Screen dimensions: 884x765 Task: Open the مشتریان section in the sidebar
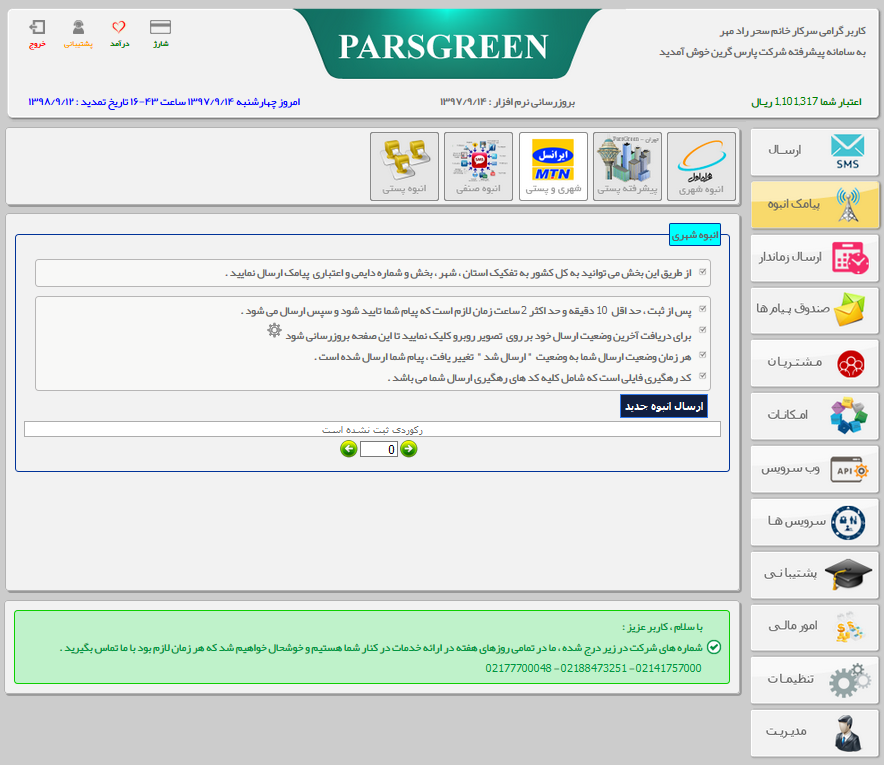814,363
